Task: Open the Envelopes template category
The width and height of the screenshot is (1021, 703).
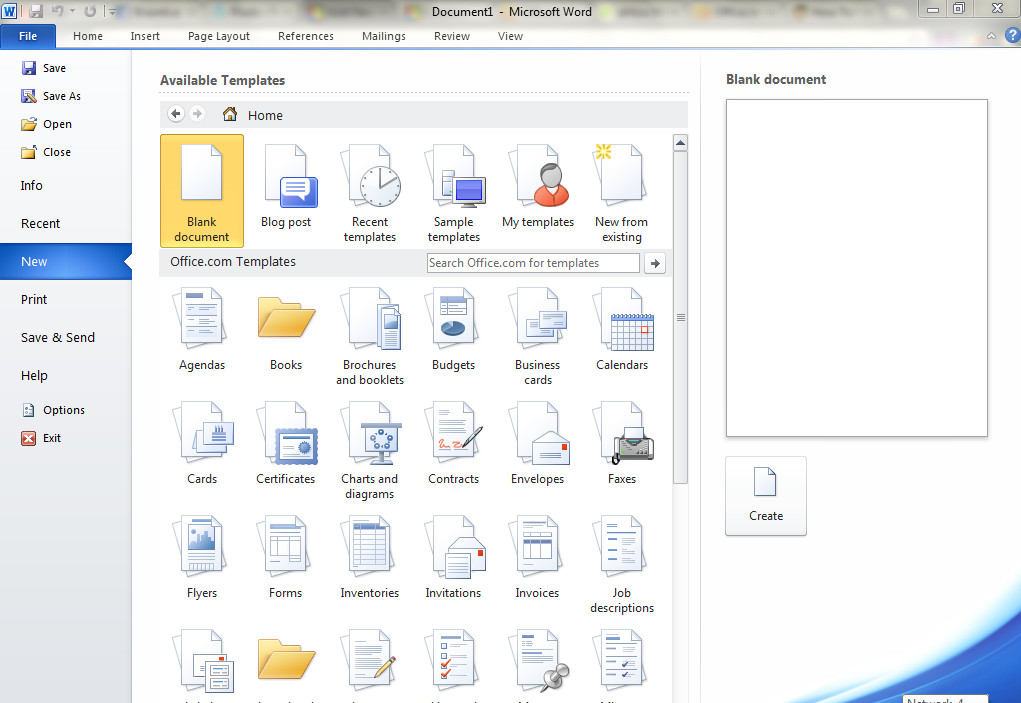Action: coord(538,435)
